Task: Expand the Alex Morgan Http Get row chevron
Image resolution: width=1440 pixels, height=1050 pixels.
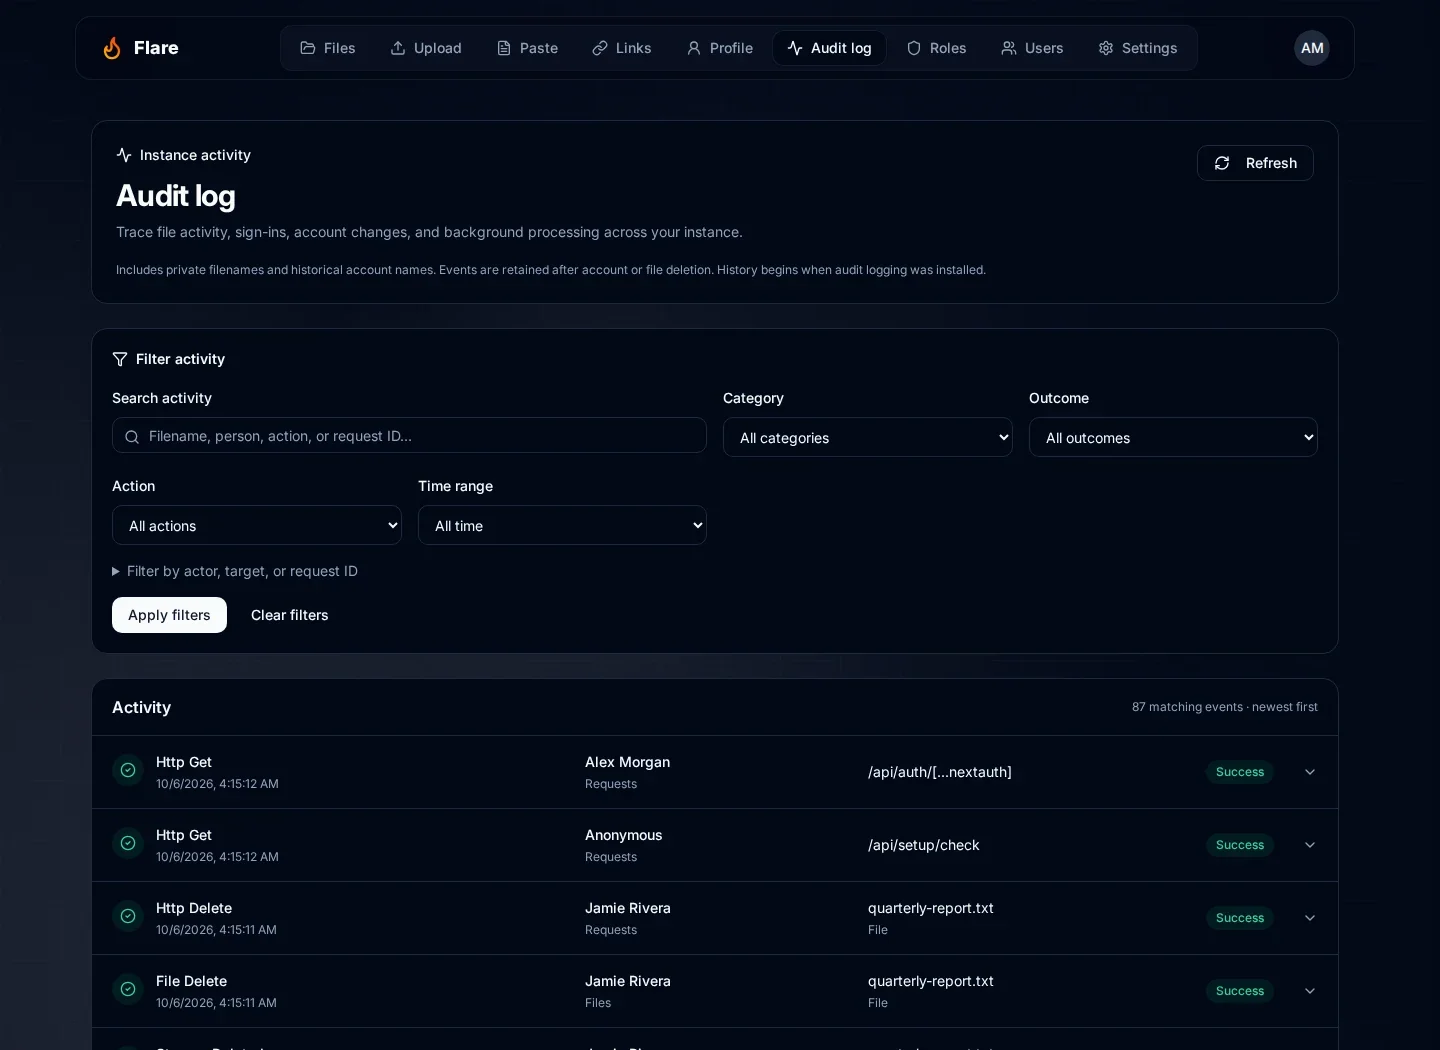Action: pyautogui.click(x=1310, y=772)
